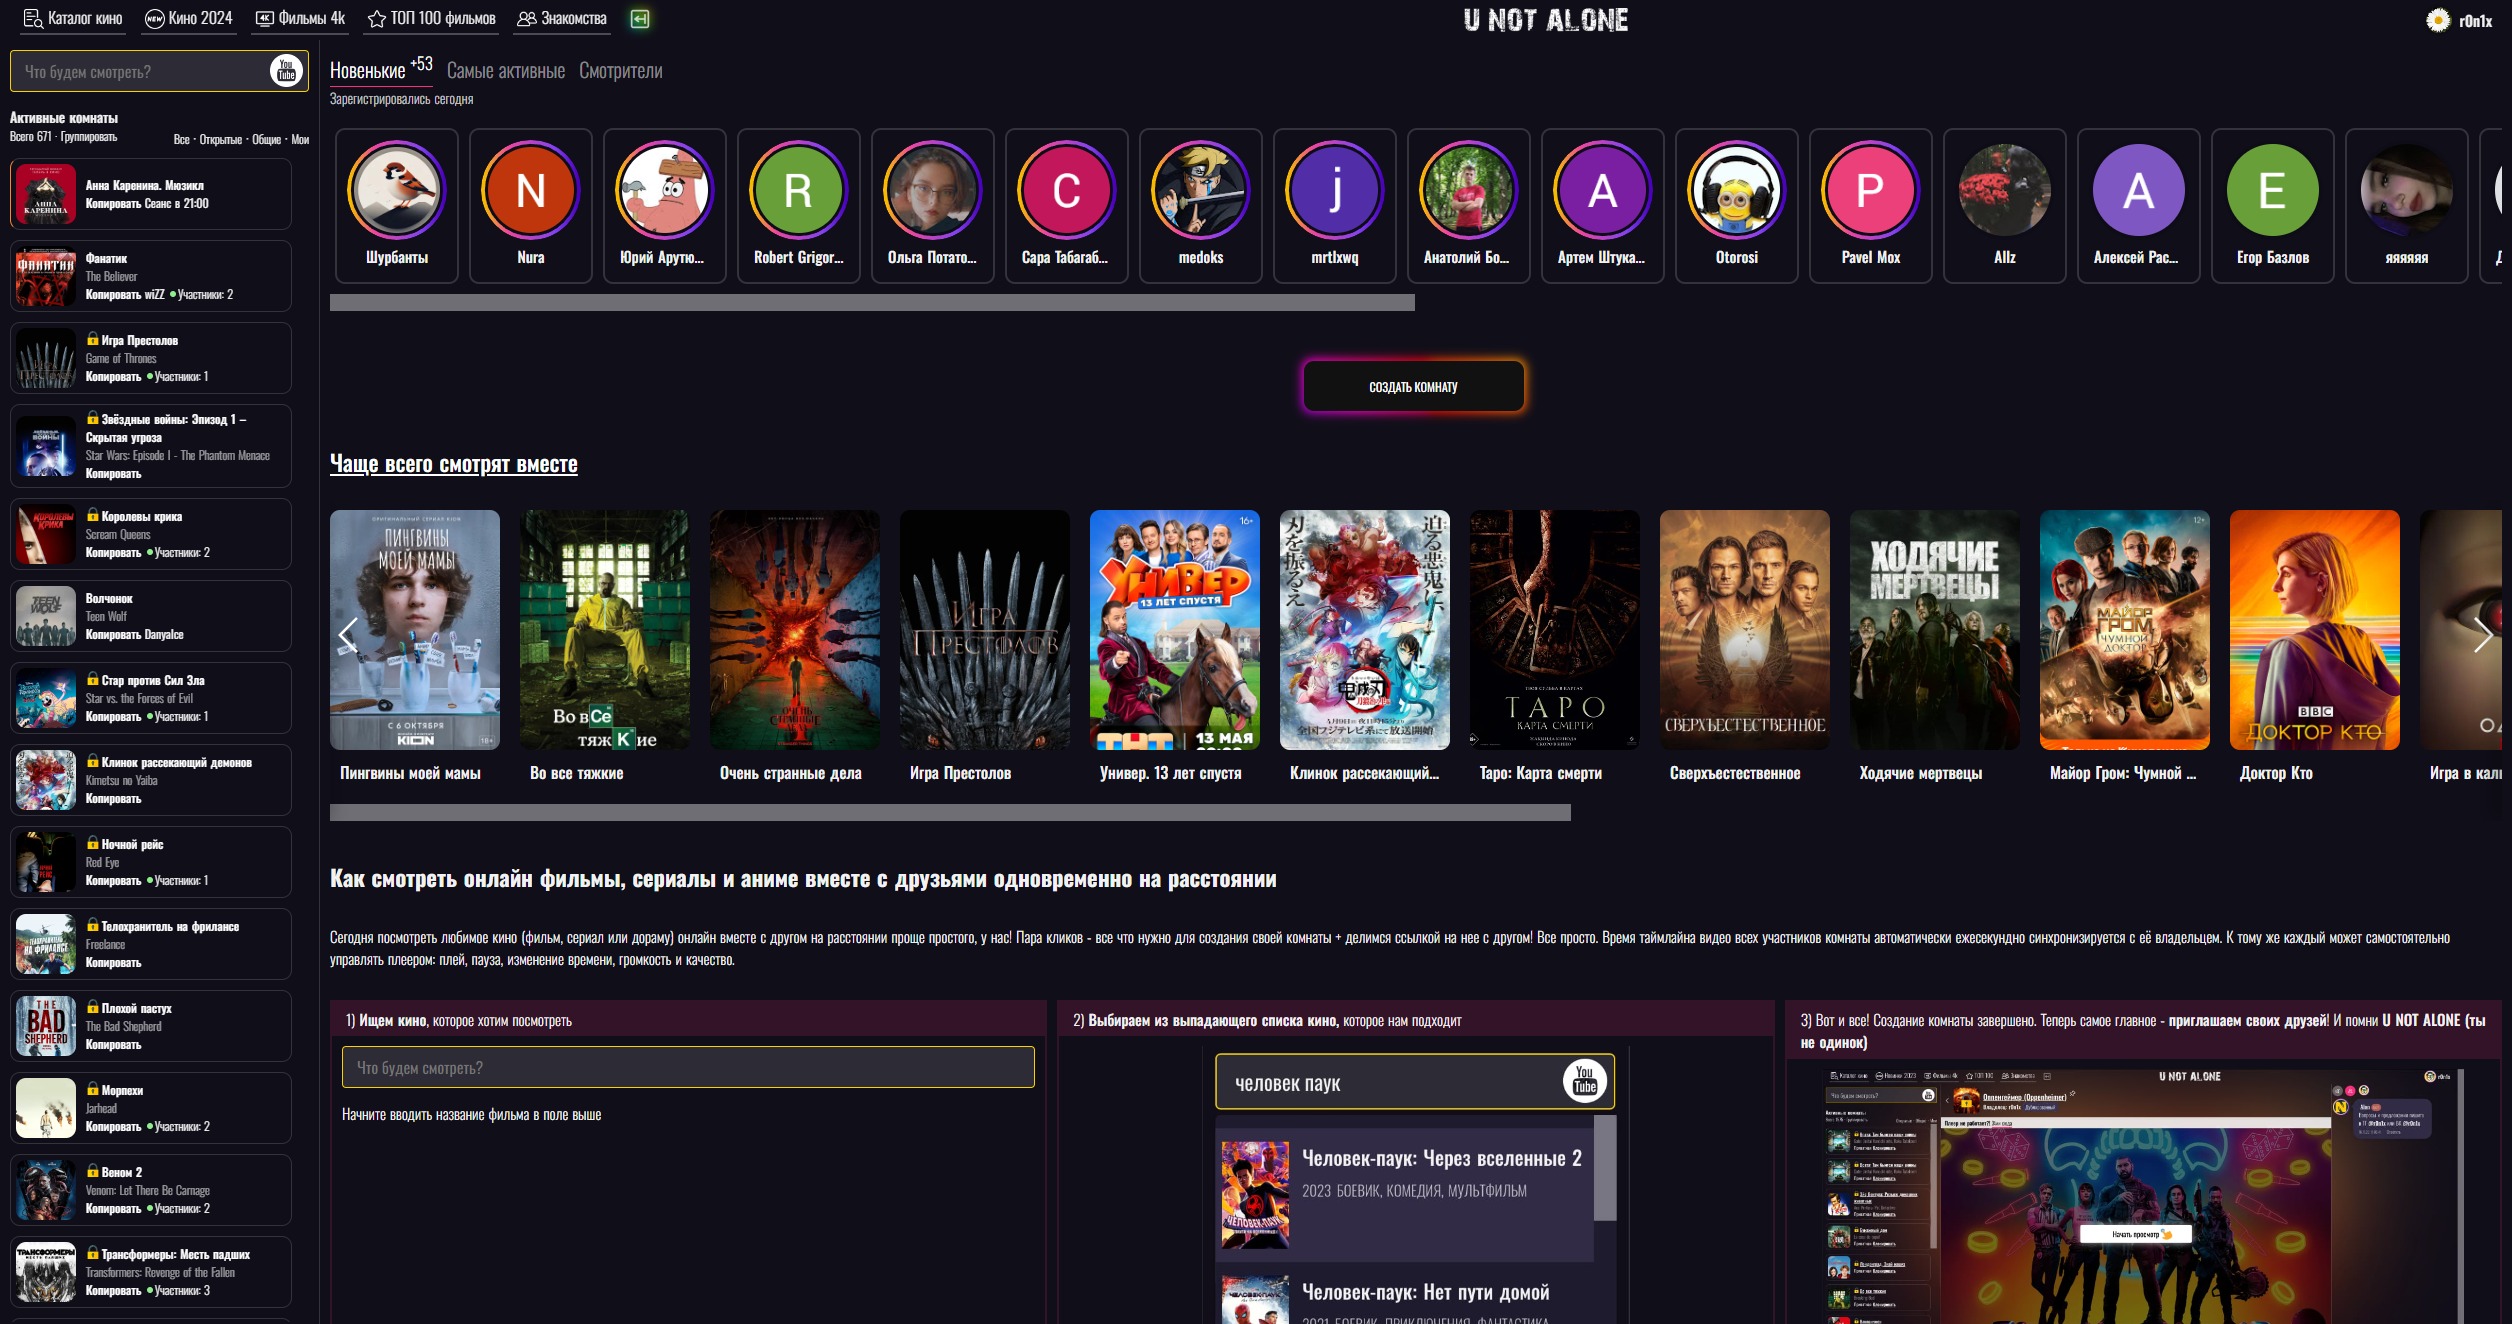
Task: Open Телохранитель на фрилансе room
Action: pos(151,944)
